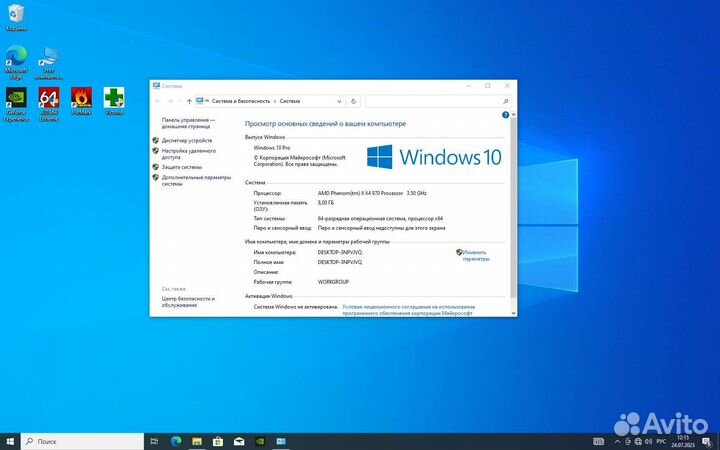This screenshot has height=450, width=720.
Task: Open Настройка удаленного доступа link
Action: [x=189, y=154]
